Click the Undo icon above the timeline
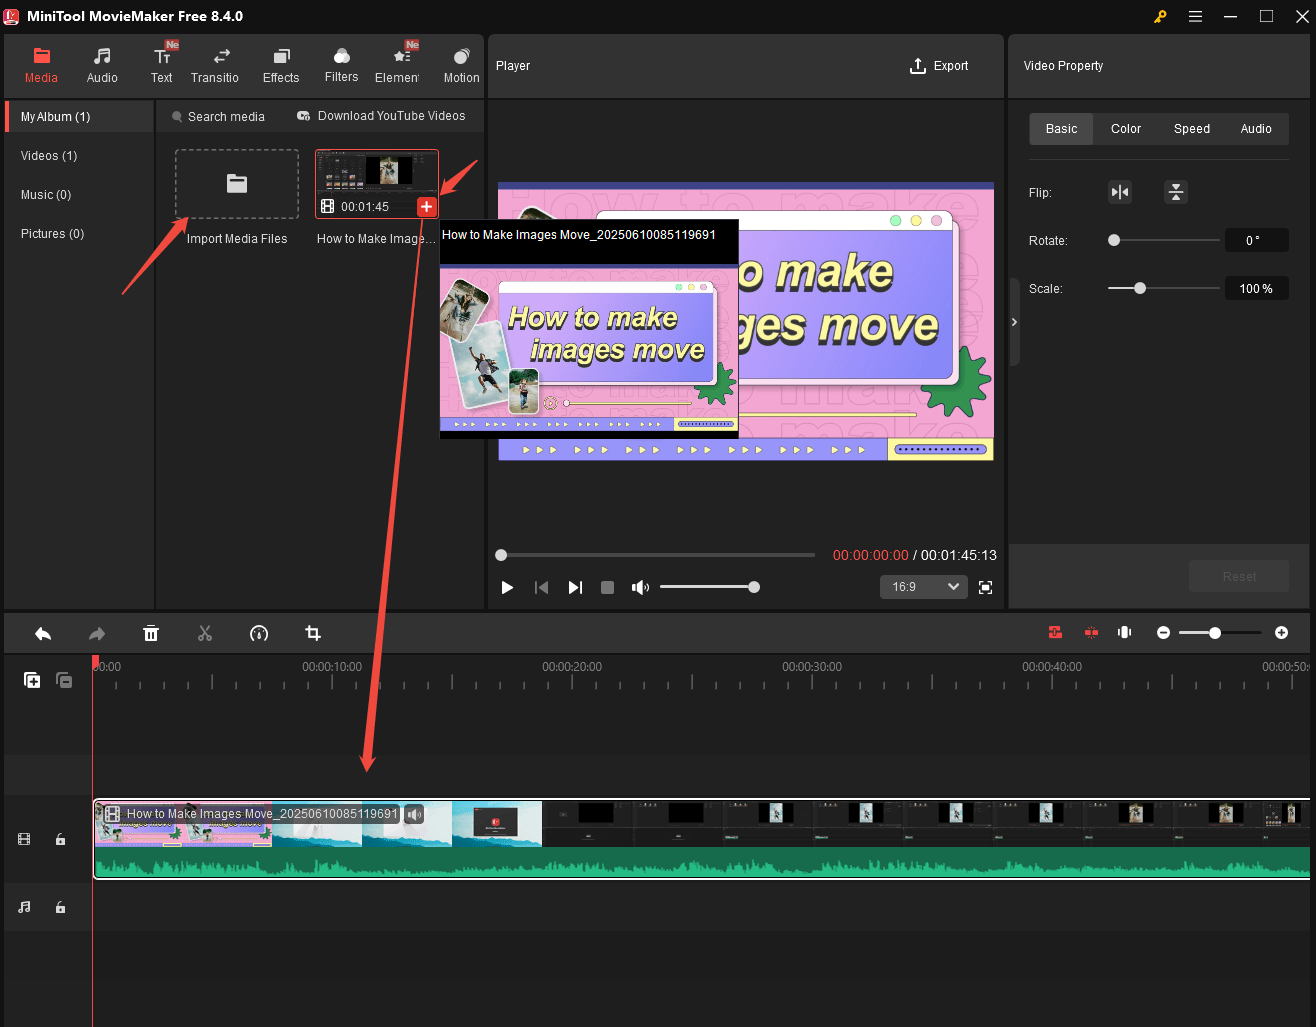The height and width of the screenshot is (1027, 1316). [42, 633]
